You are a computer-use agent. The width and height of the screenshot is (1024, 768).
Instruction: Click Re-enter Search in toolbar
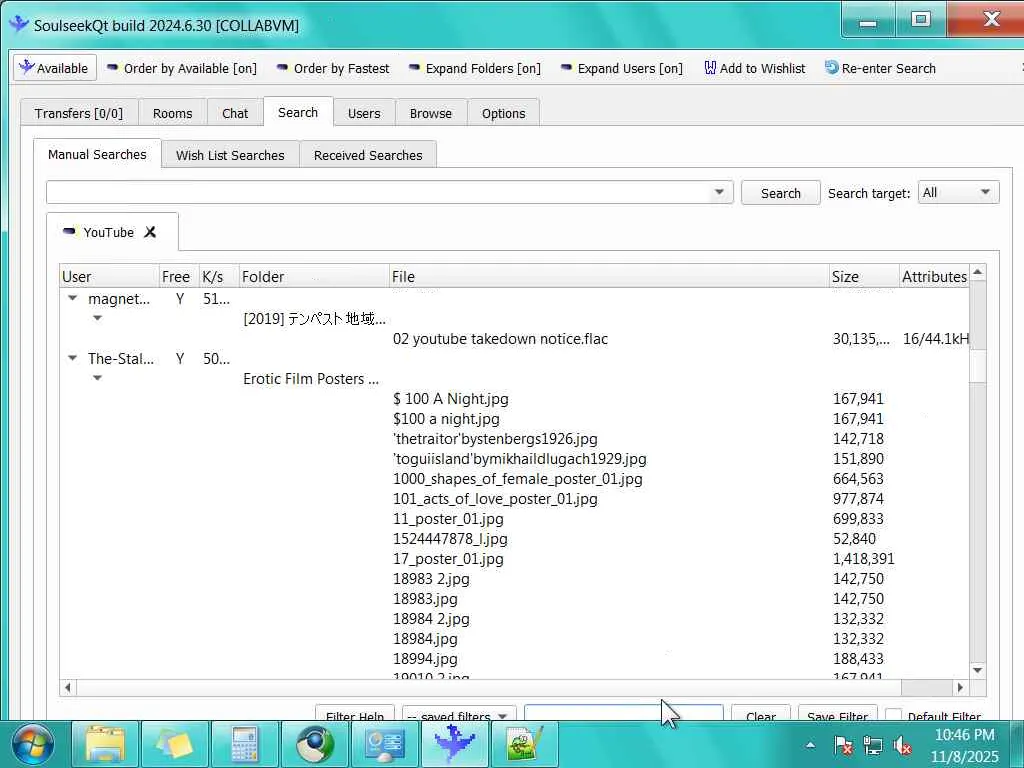pos(880,69)
